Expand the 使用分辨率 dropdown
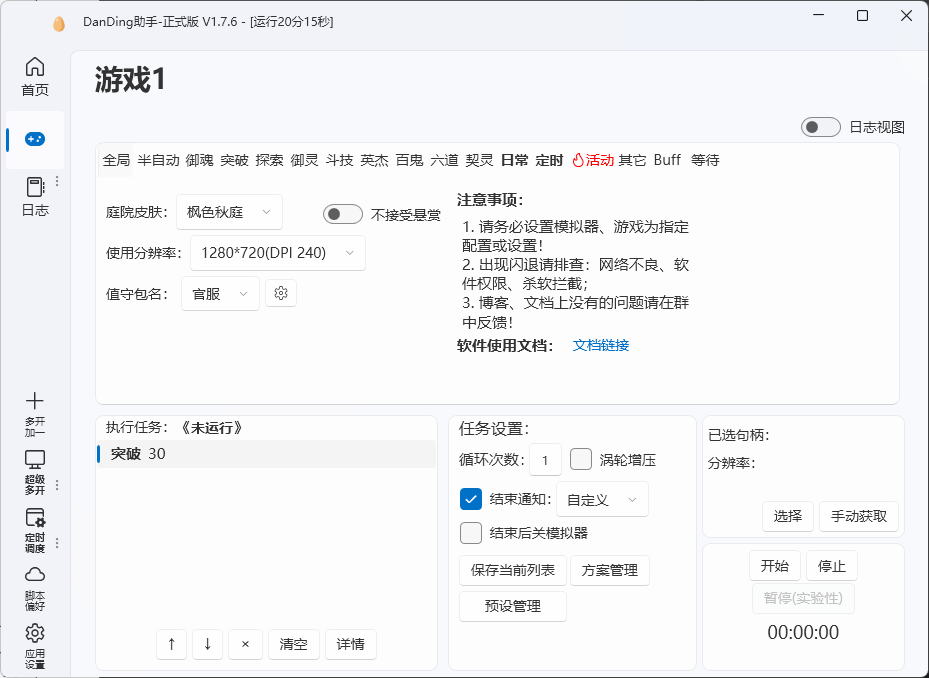Viewport: 929px width, 678px height. point(277,253)
